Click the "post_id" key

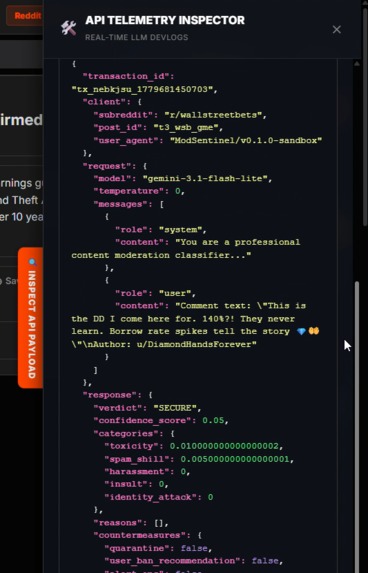click(x=118, y=128)
